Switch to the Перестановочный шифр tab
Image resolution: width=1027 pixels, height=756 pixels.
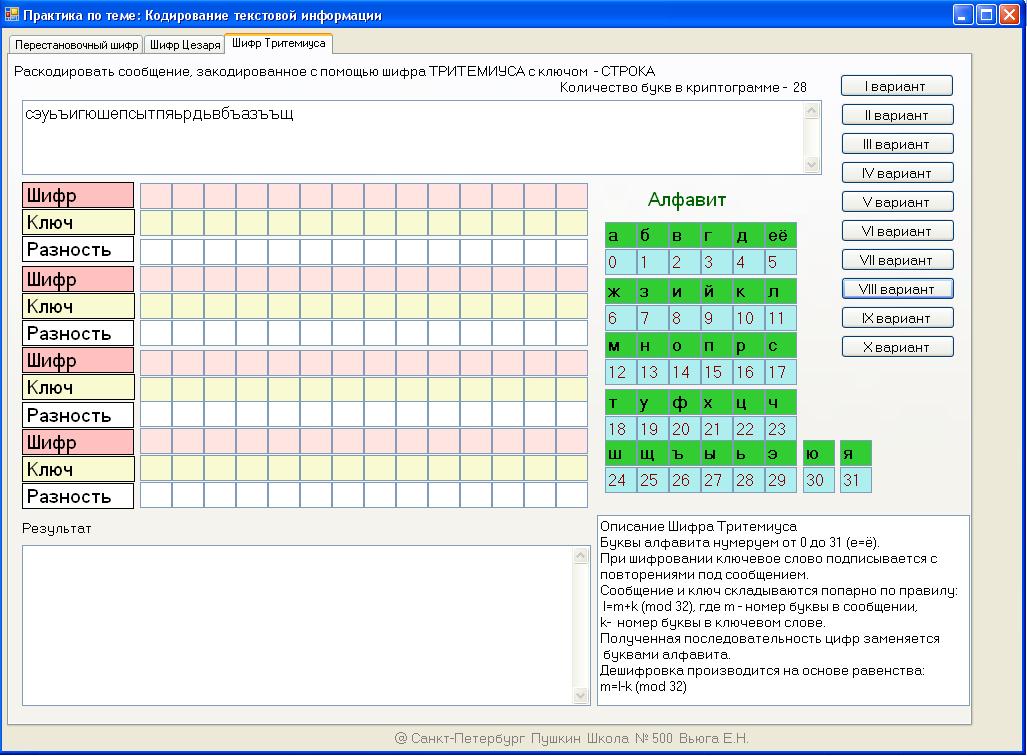click(x=77, y=45)
